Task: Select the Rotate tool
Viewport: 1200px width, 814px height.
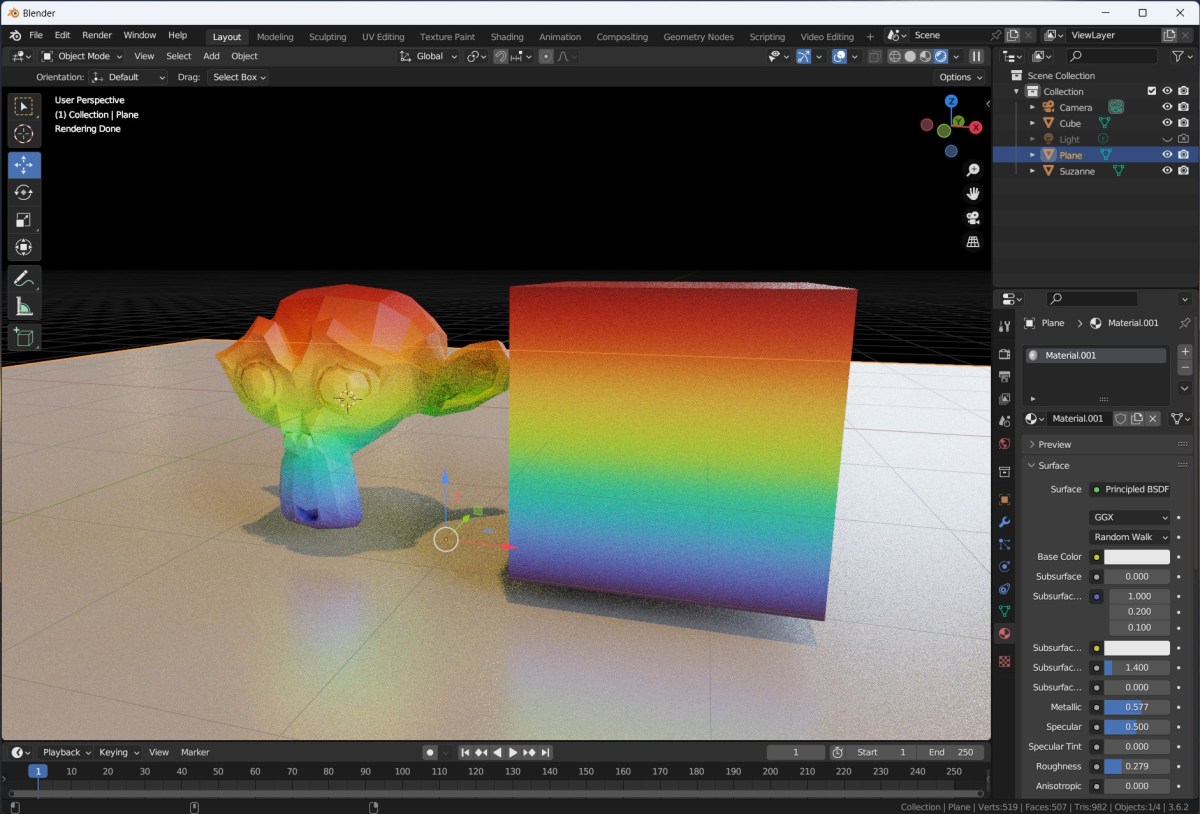Action: point(24,192)
